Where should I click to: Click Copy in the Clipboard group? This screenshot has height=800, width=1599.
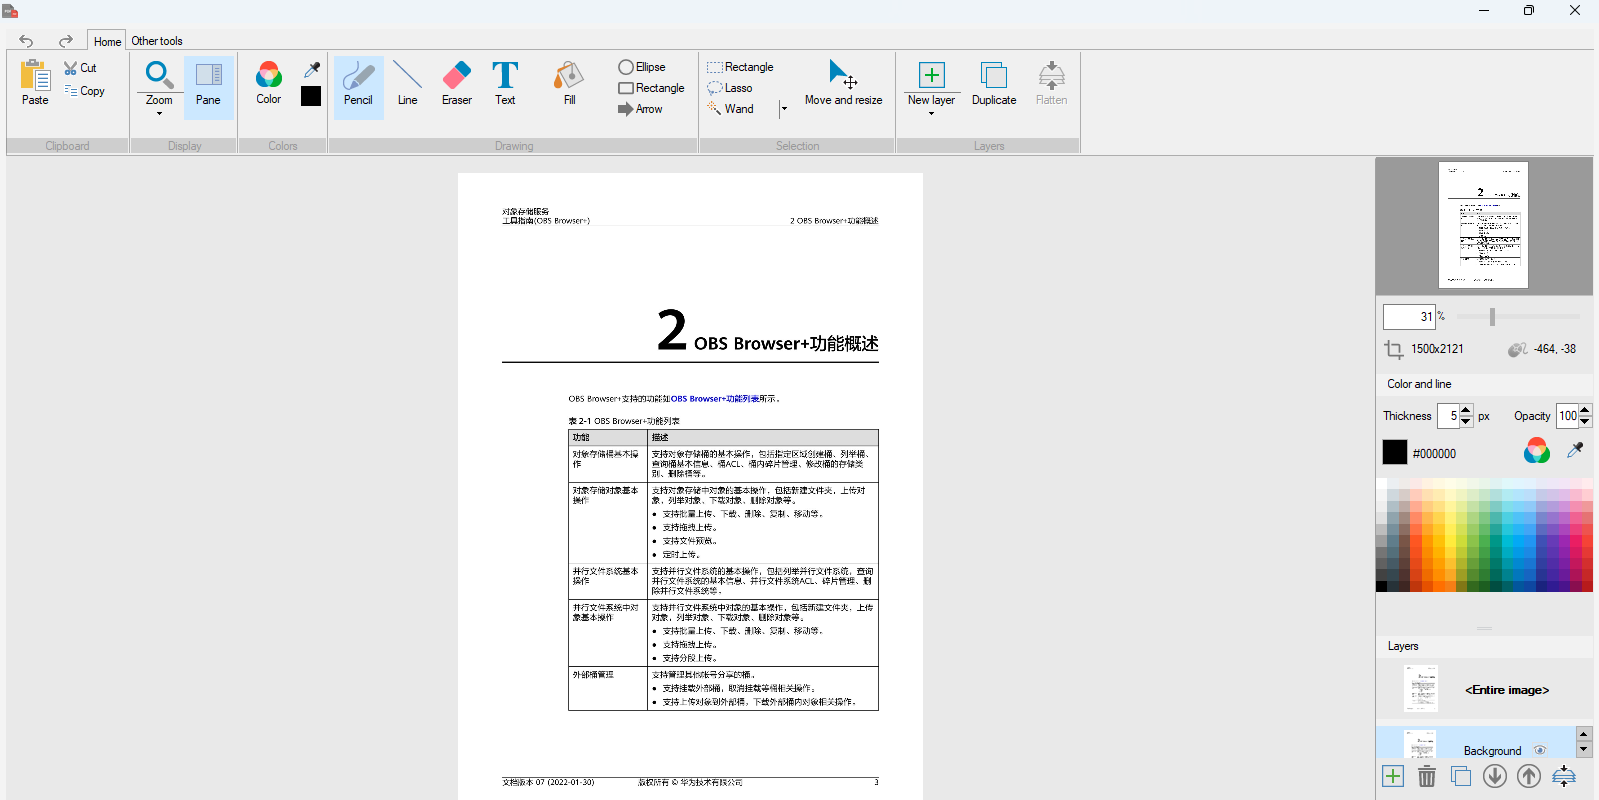(85, 91)
